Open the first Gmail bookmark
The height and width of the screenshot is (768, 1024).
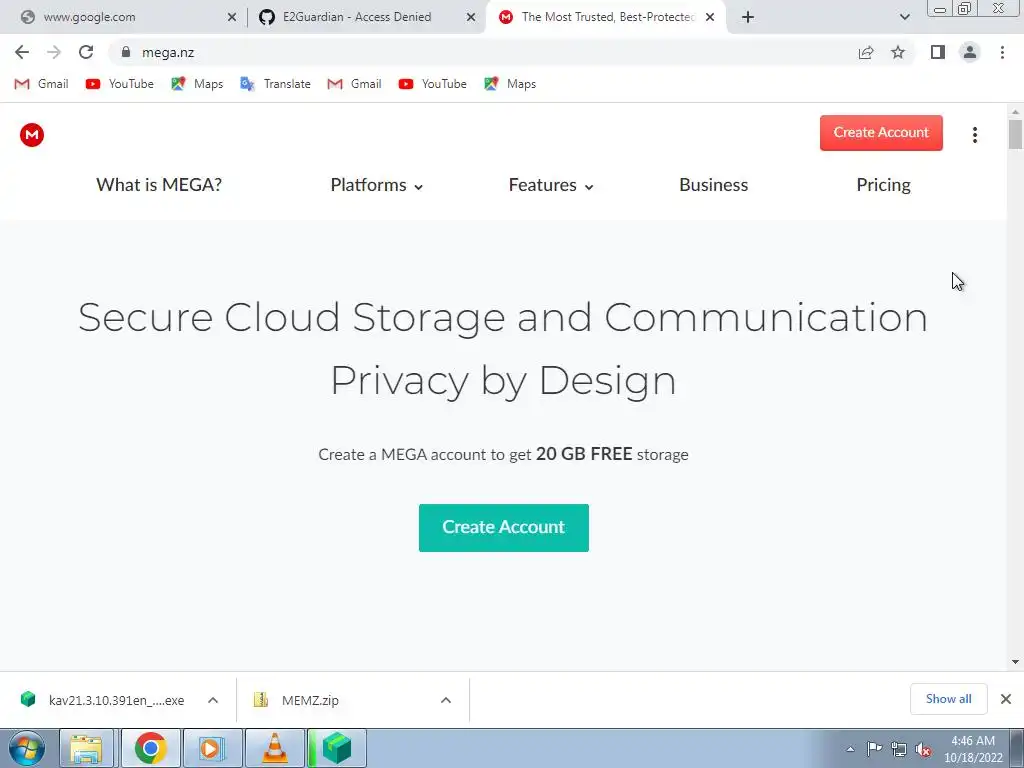click(x=41, y=84)
